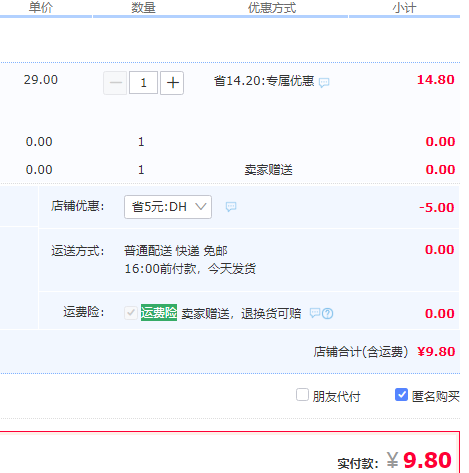469x473 pixels.
Task: Click comment bubble icon next to 退换货可赔
Action: click(x=315, y=313)
